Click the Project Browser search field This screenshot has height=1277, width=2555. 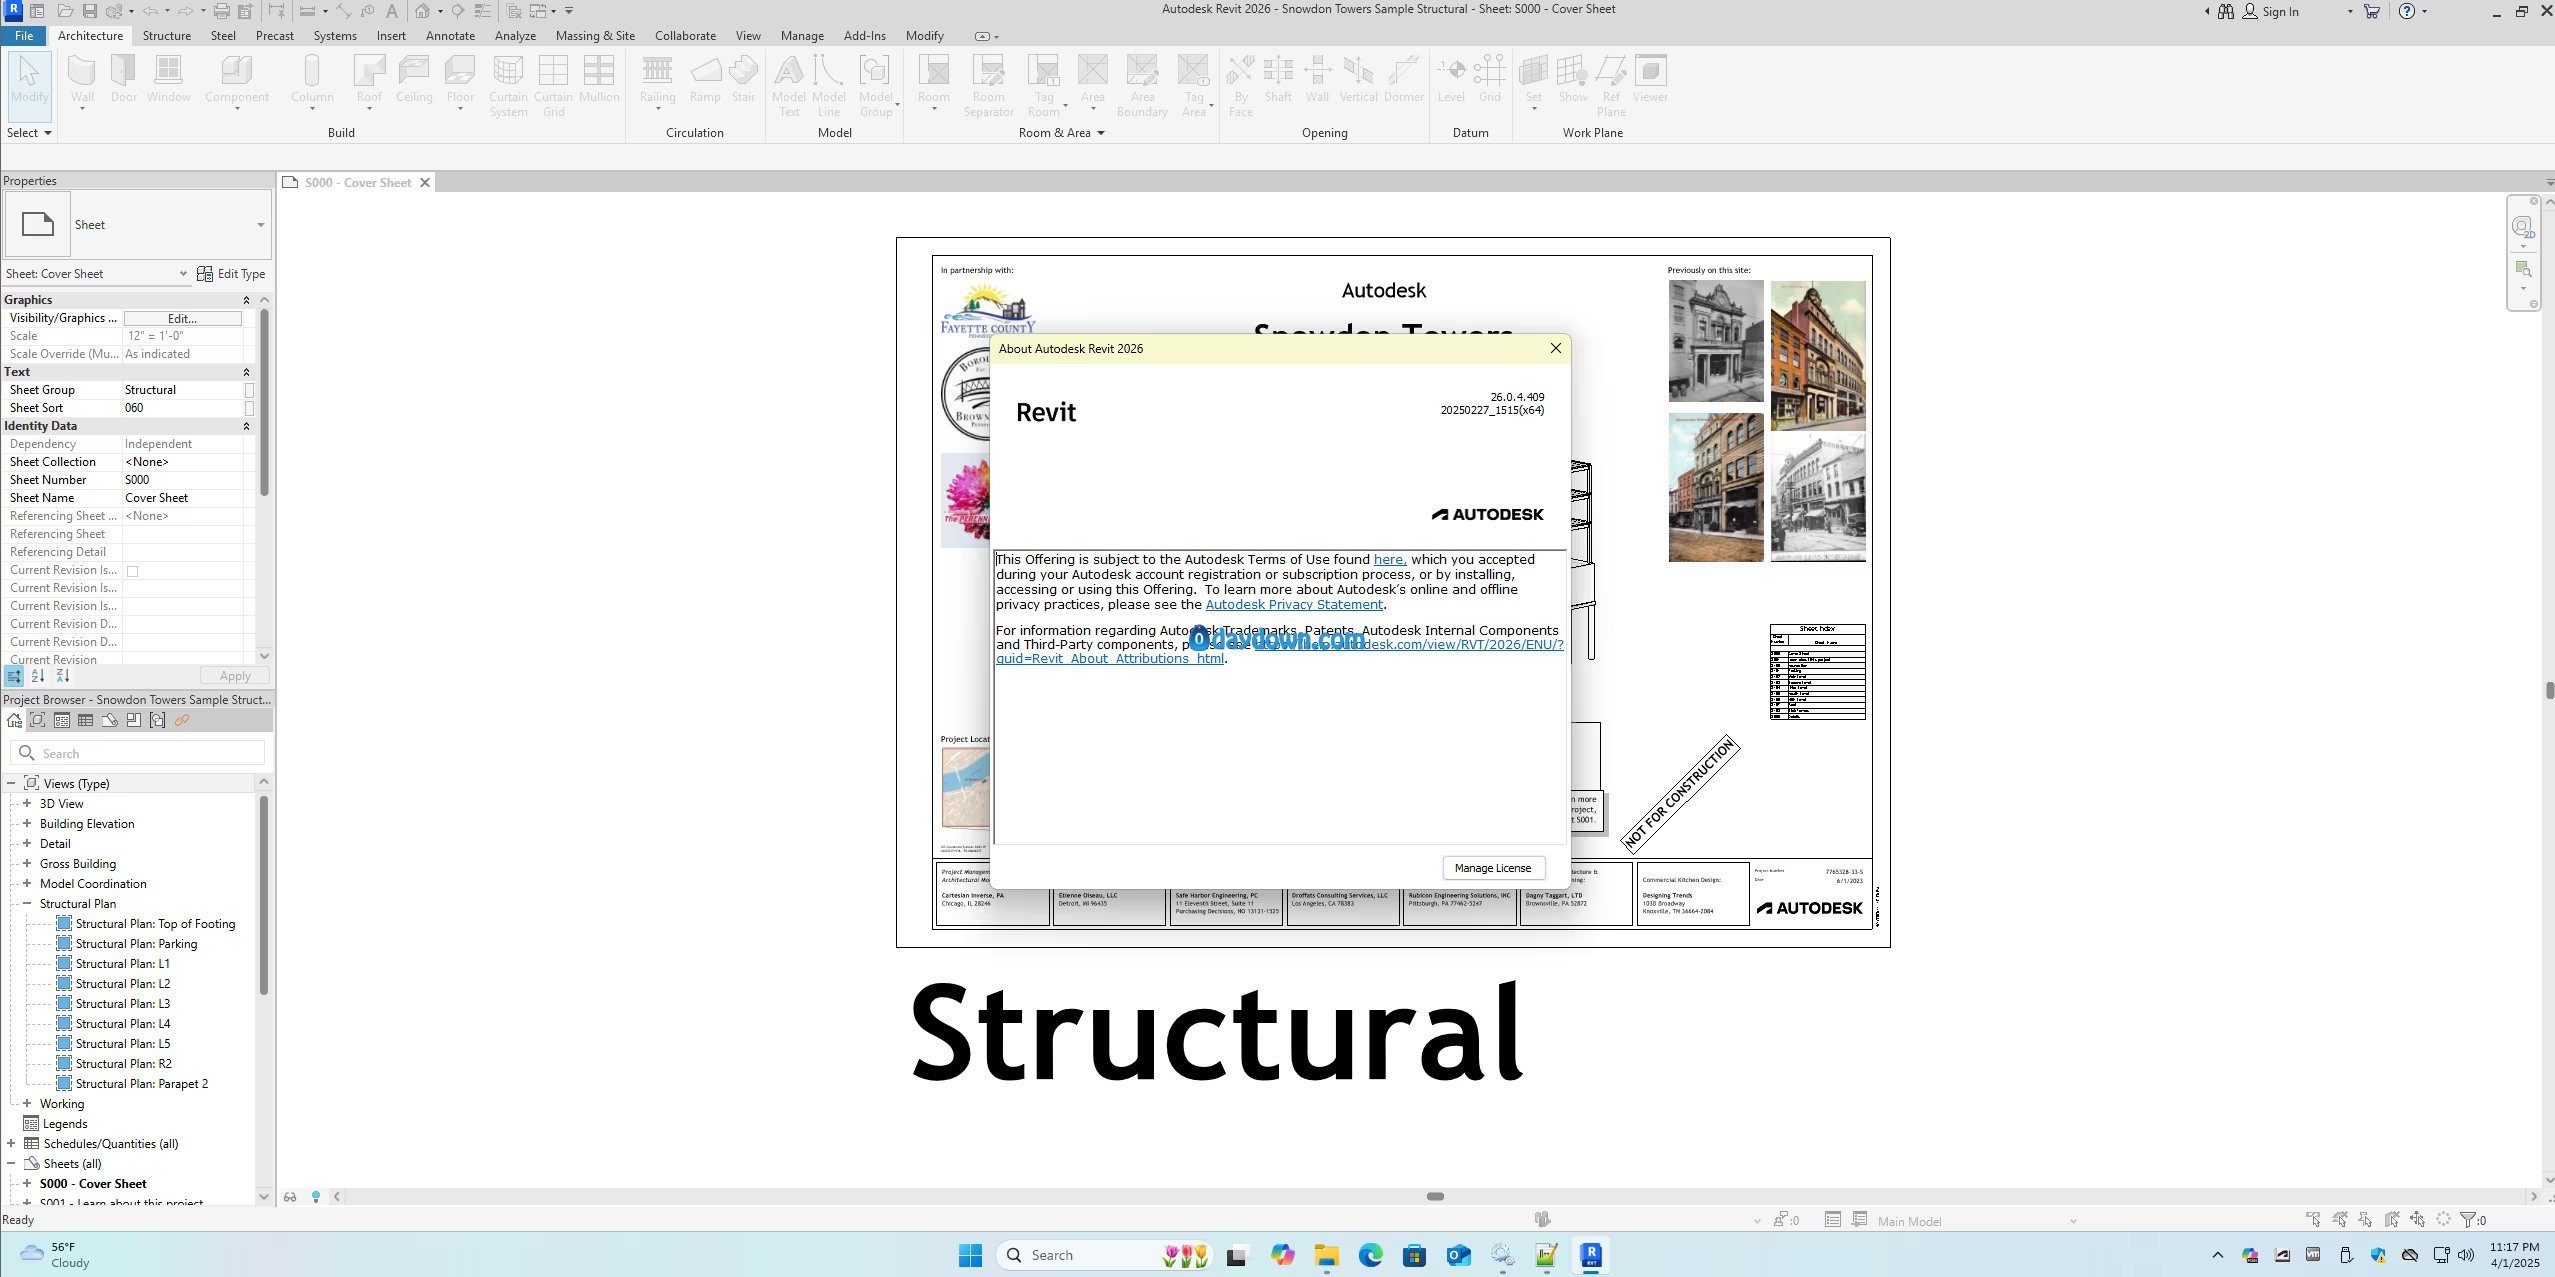click(150, 753)
